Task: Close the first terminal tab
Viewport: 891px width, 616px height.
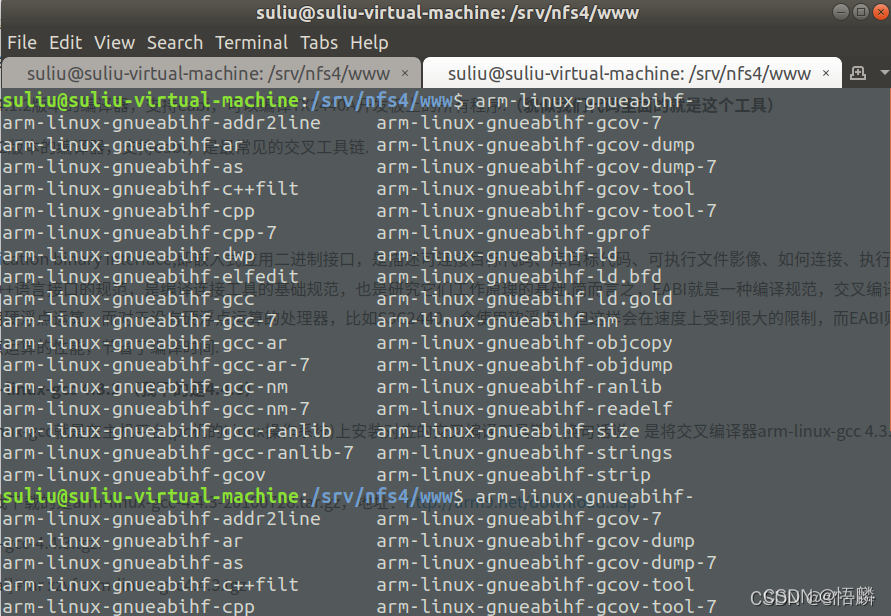Action: click(x=405, y=73)
